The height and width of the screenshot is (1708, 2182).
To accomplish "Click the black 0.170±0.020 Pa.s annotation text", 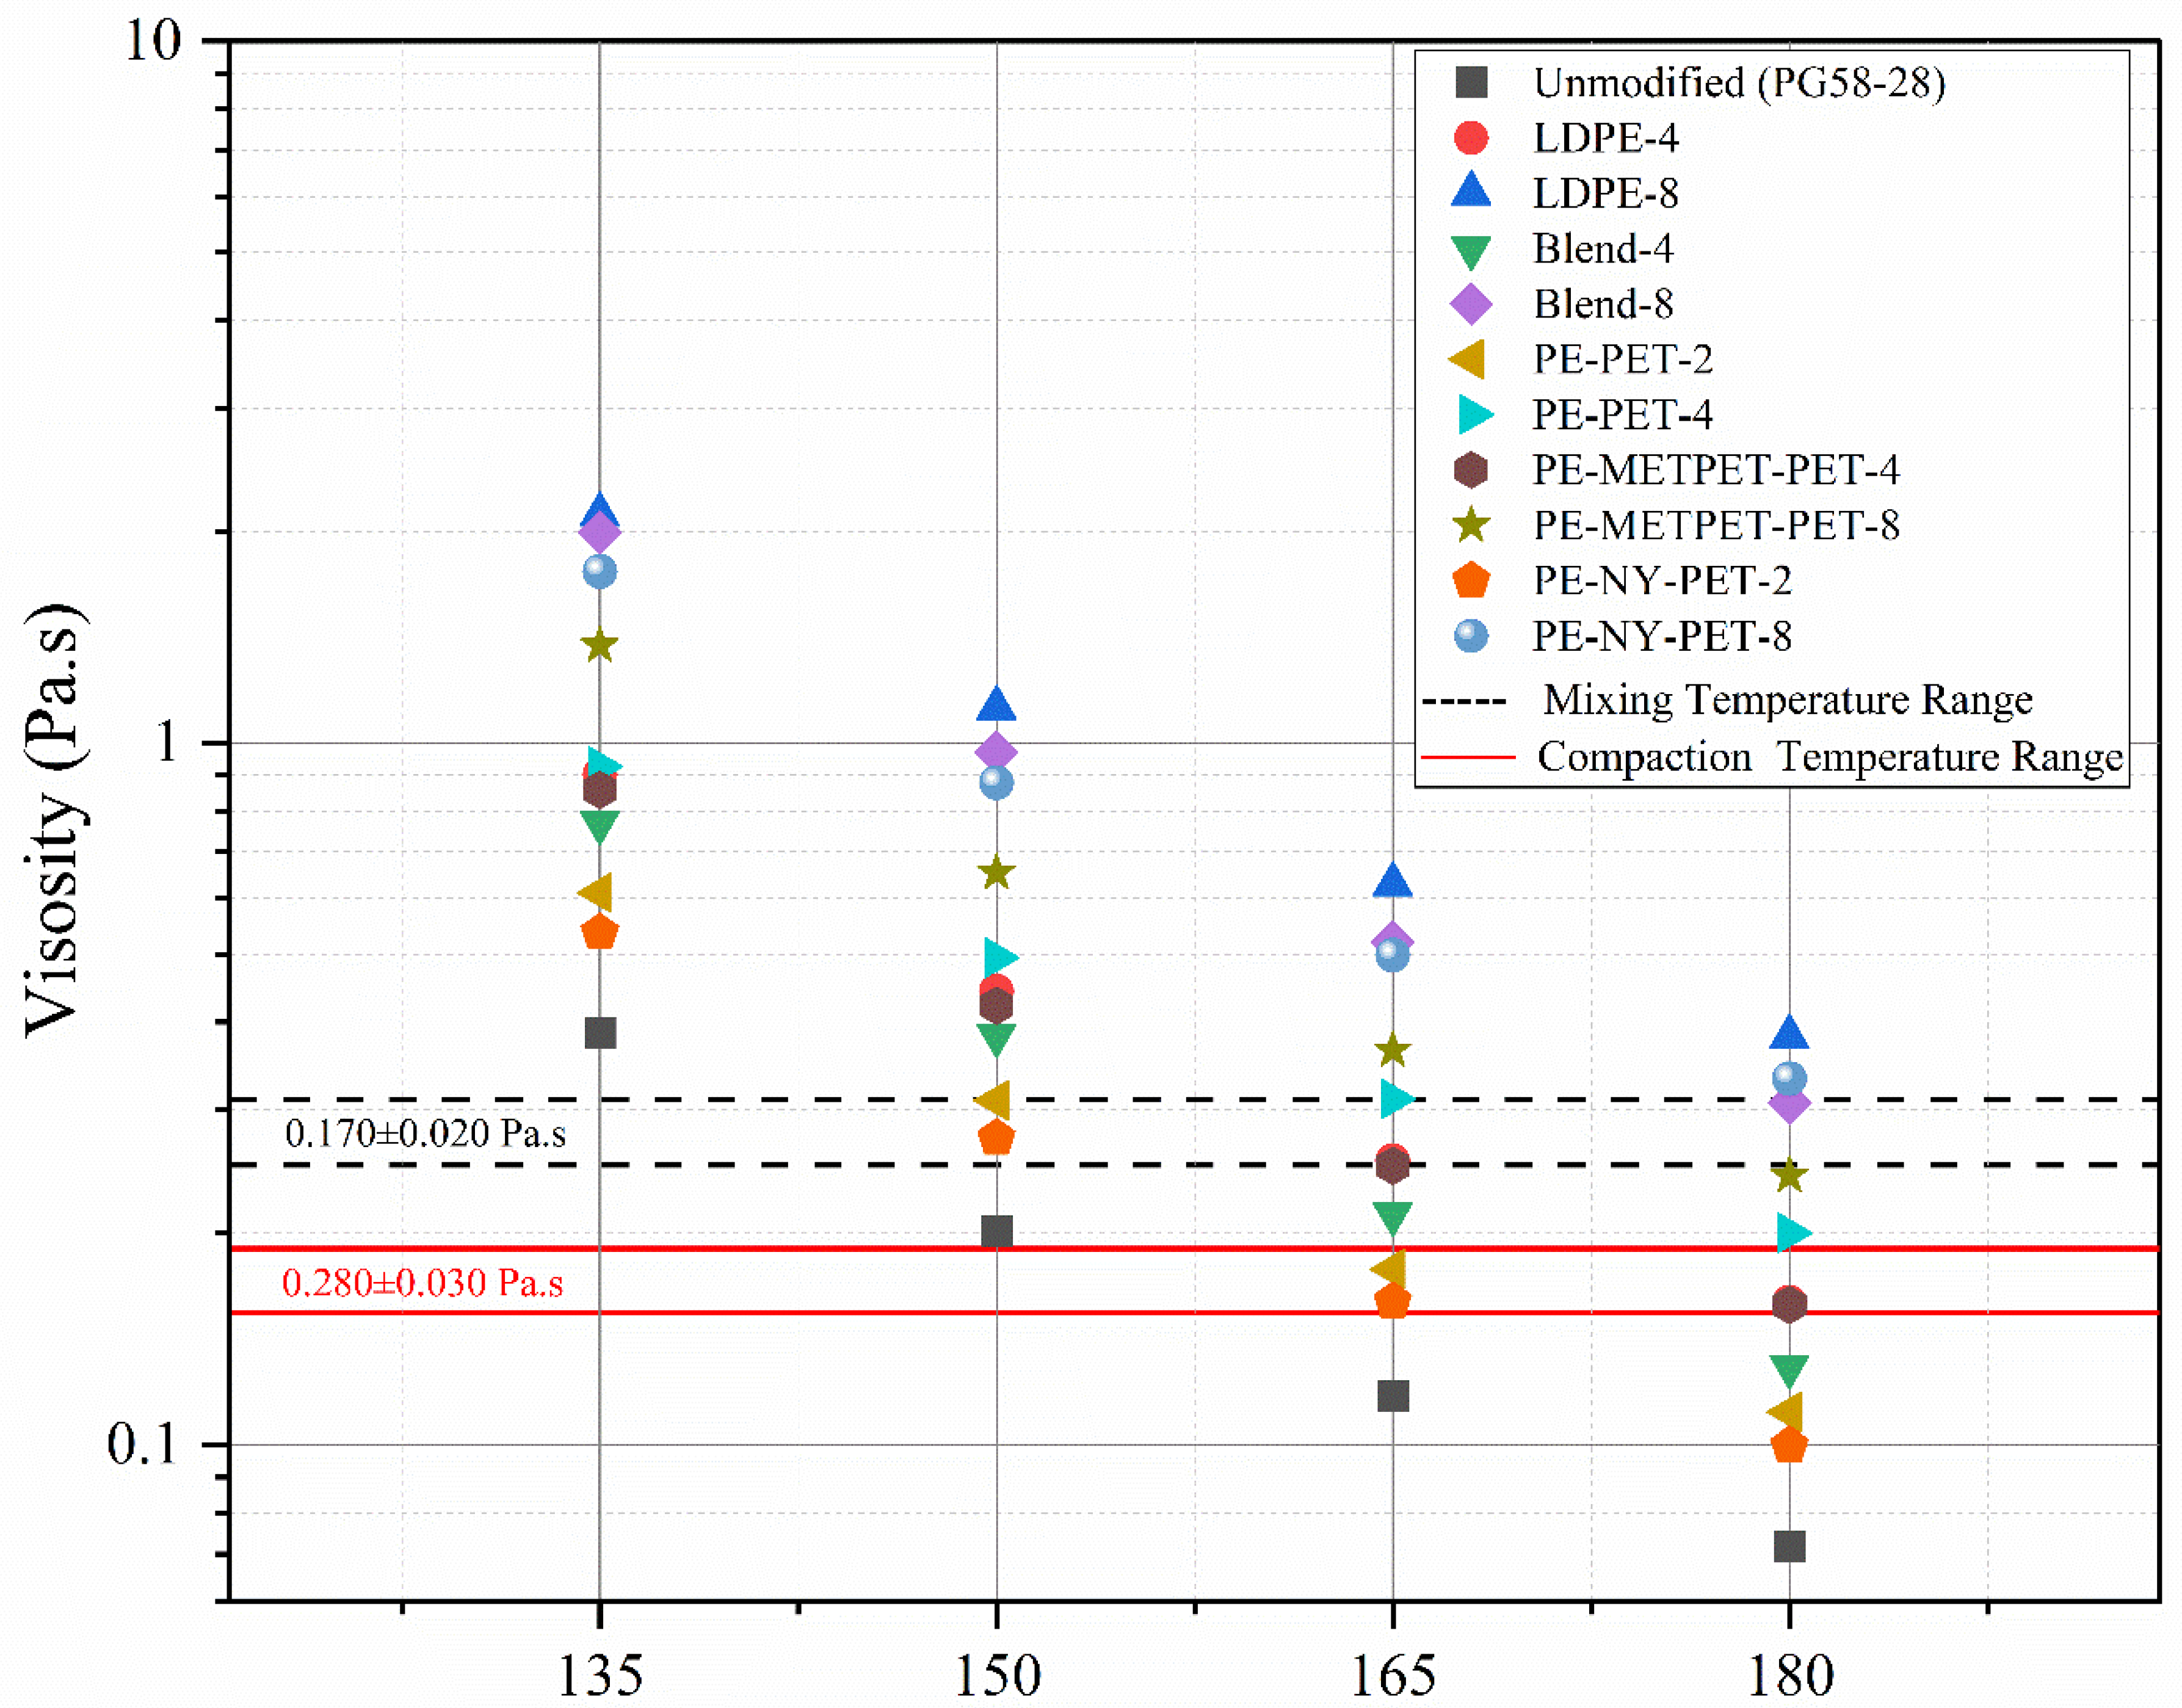I will pyautogui.click(x=425, y=1133).
